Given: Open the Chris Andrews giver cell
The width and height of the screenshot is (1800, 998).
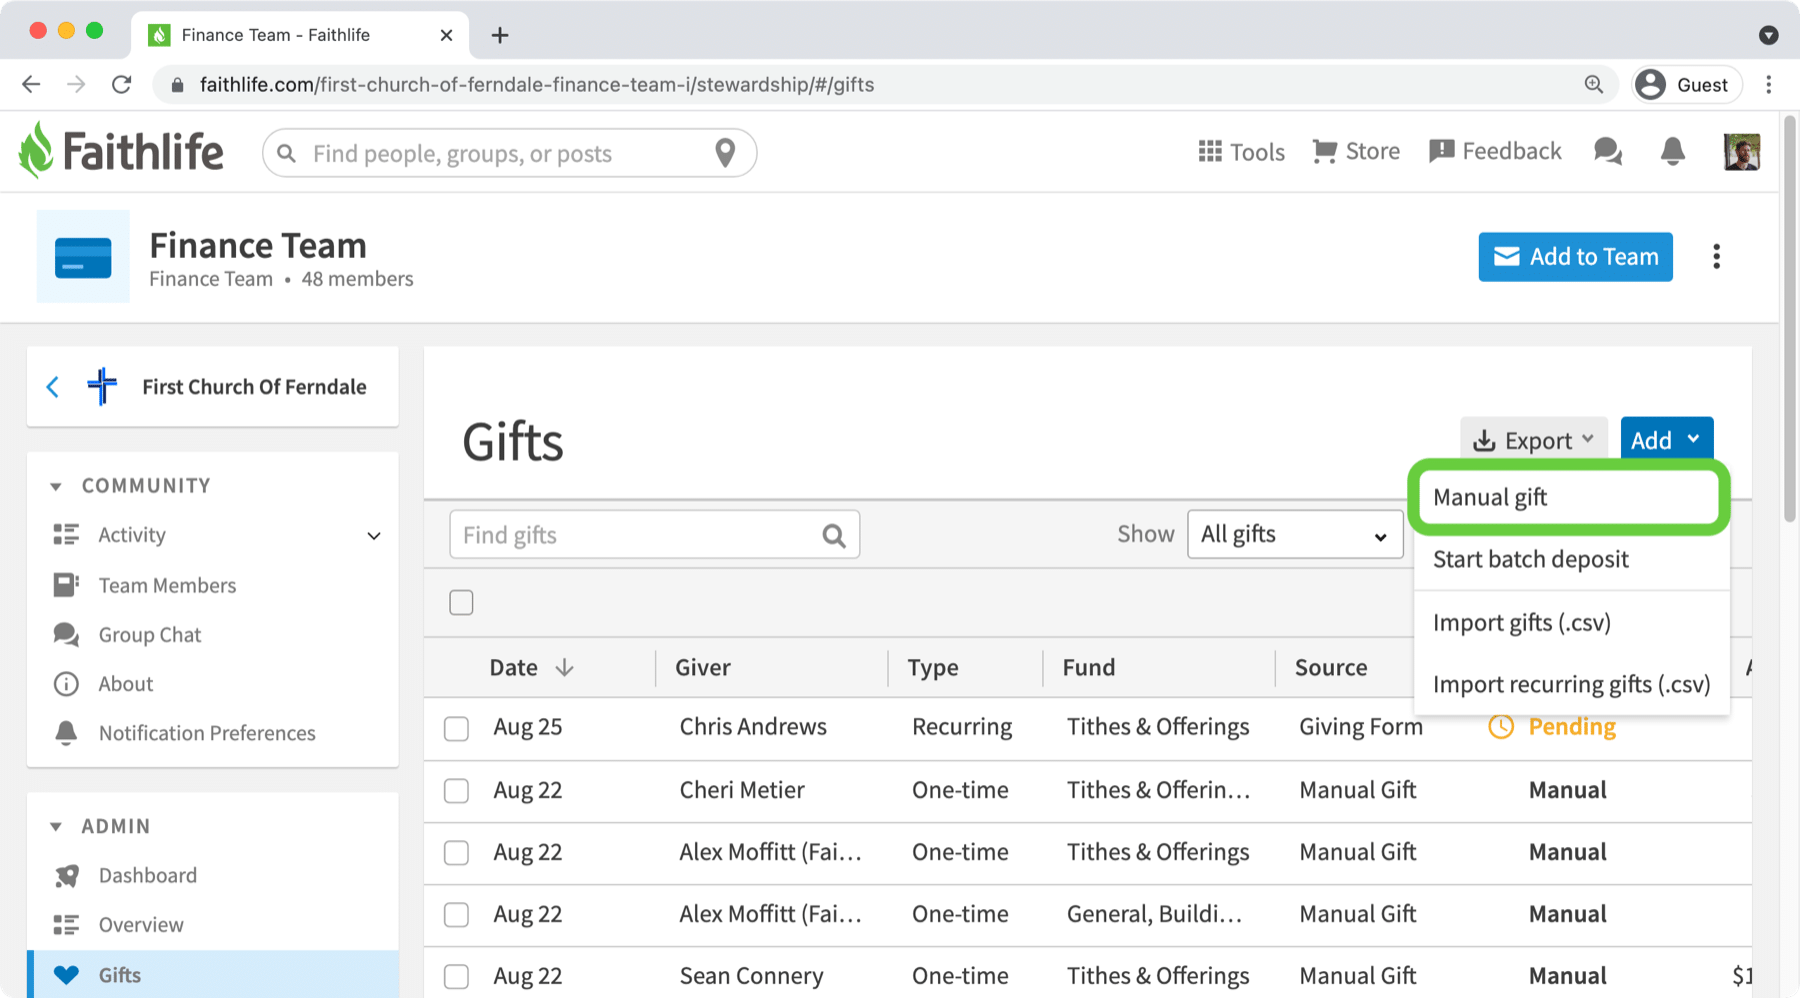Looking at the screenshot, I should pyautogui.click(x=753, y=727).
